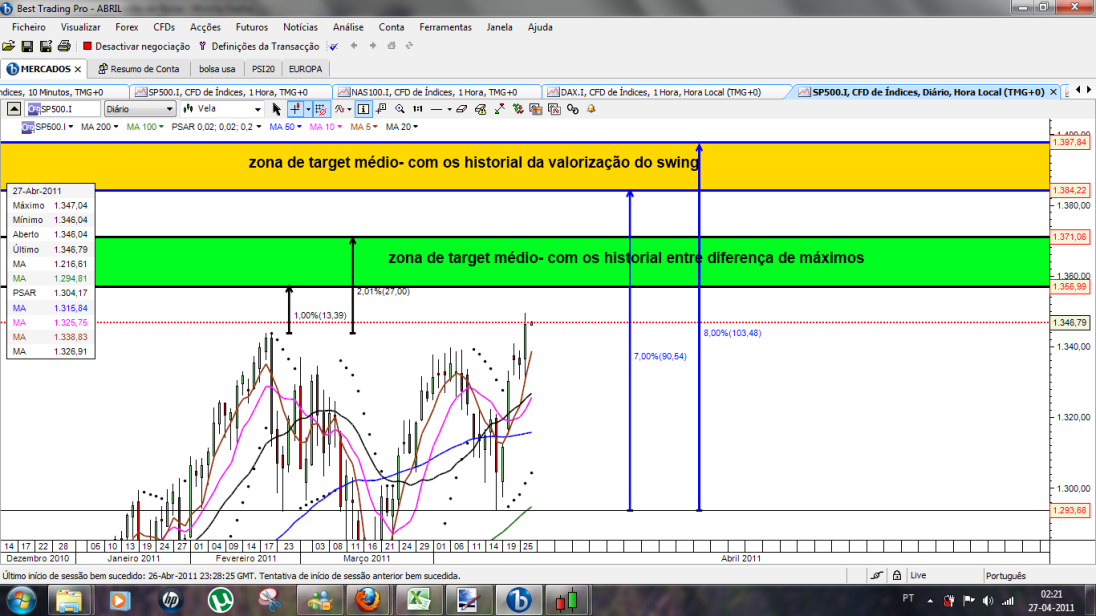Expand the Vela chart type dropdown
This screenshot has width=1096, height=616.
pos(221,109)
